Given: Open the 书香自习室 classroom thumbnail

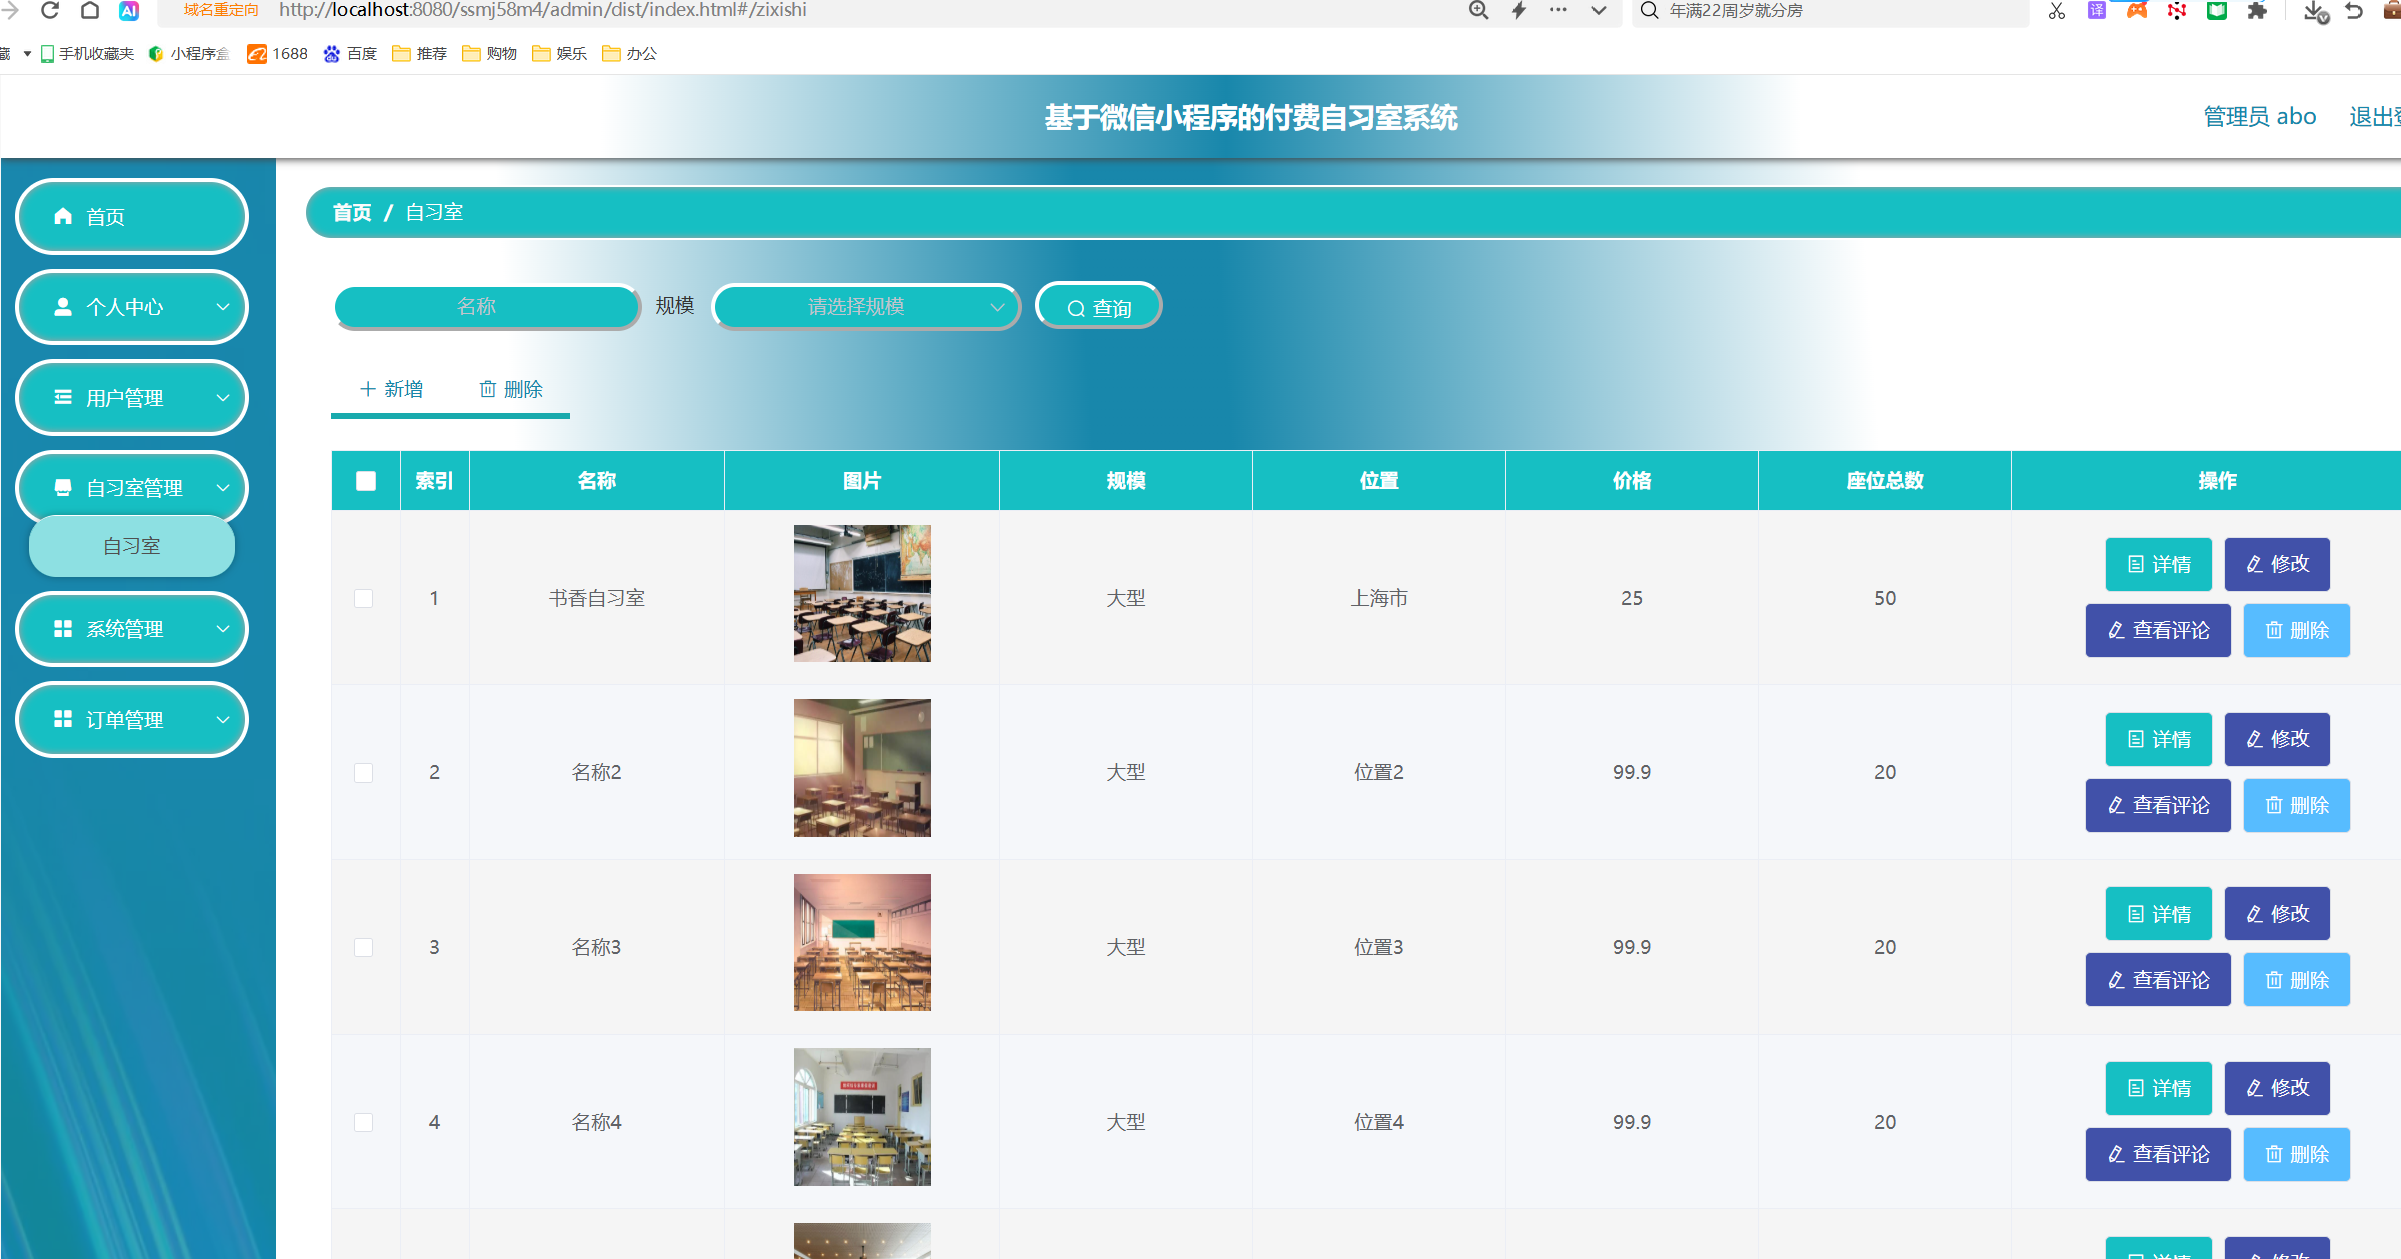Looking at the screenshot, I should [x=862, y=594].
